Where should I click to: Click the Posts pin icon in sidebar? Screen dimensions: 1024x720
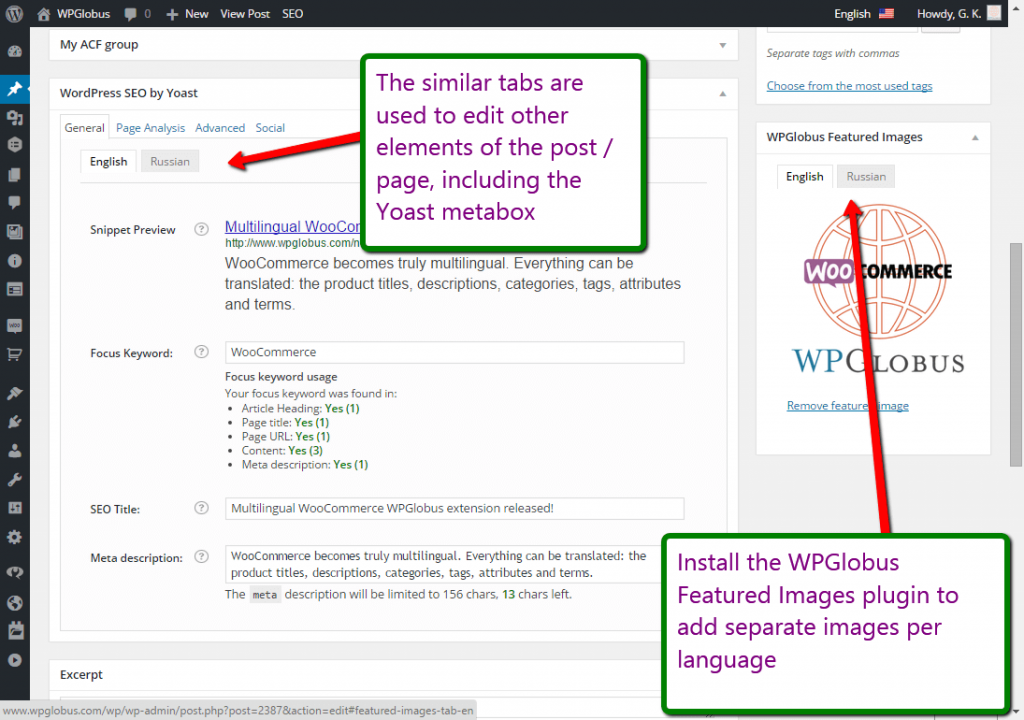point(14,89)
